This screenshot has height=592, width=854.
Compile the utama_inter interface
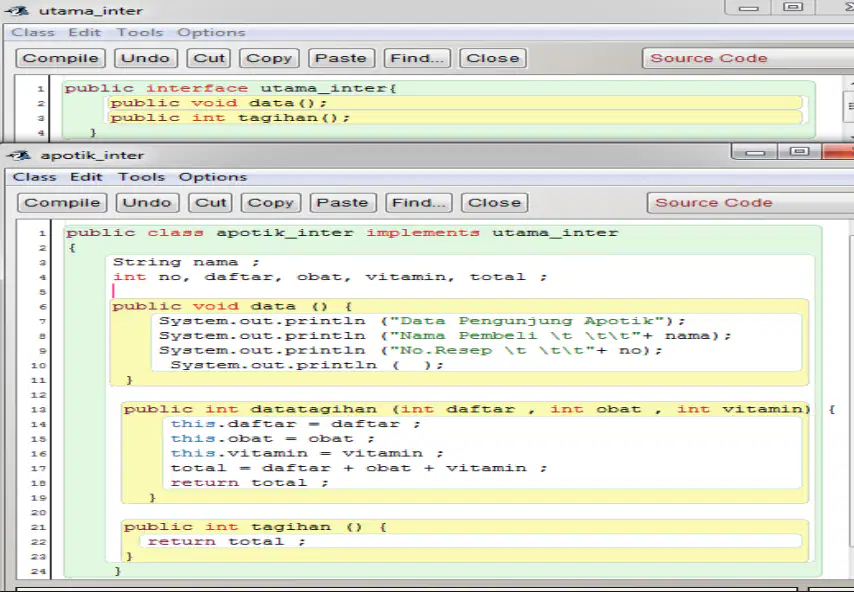(x=60, y=58)
